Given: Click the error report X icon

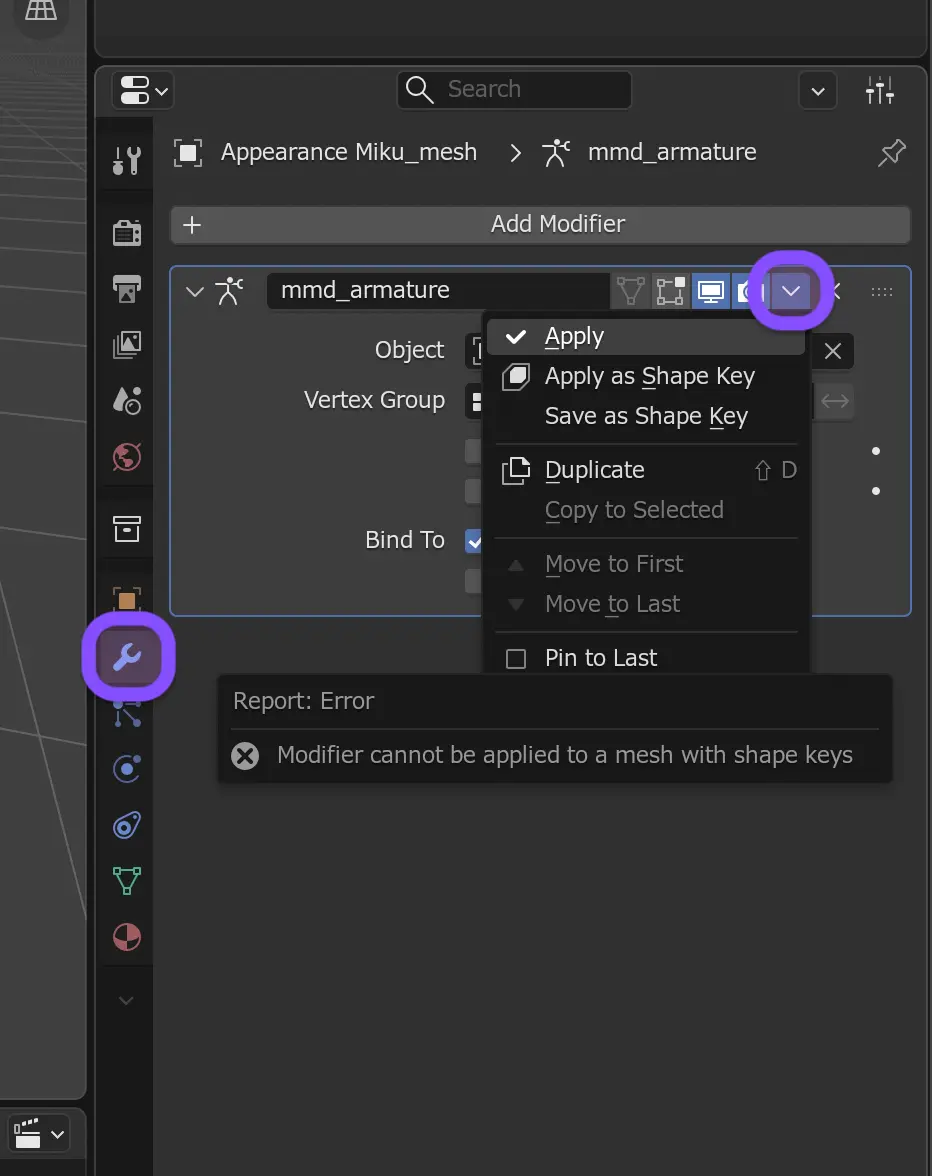Looking at the screenshot, I should click(x=245, y=755).
